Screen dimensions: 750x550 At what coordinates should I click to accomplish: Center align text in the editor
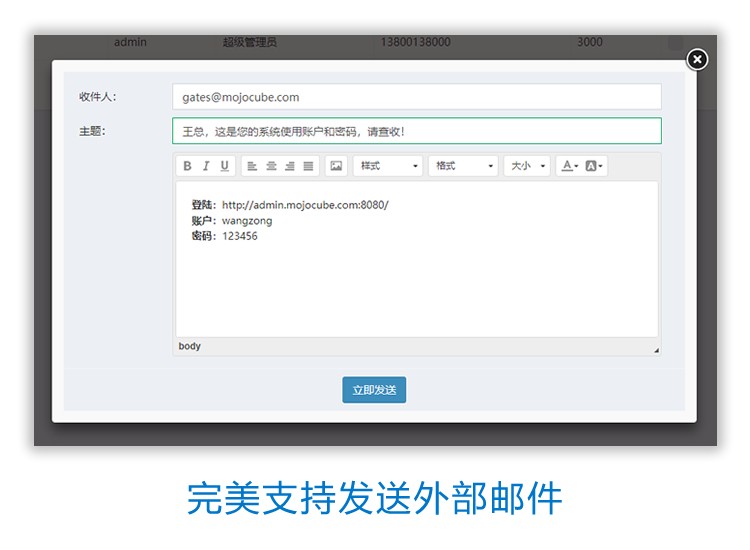click(x=271, y=166)
